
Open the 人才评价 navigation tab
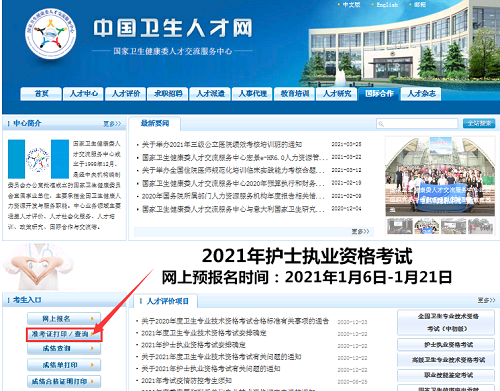pyautogui.click(x=126, y=94)
